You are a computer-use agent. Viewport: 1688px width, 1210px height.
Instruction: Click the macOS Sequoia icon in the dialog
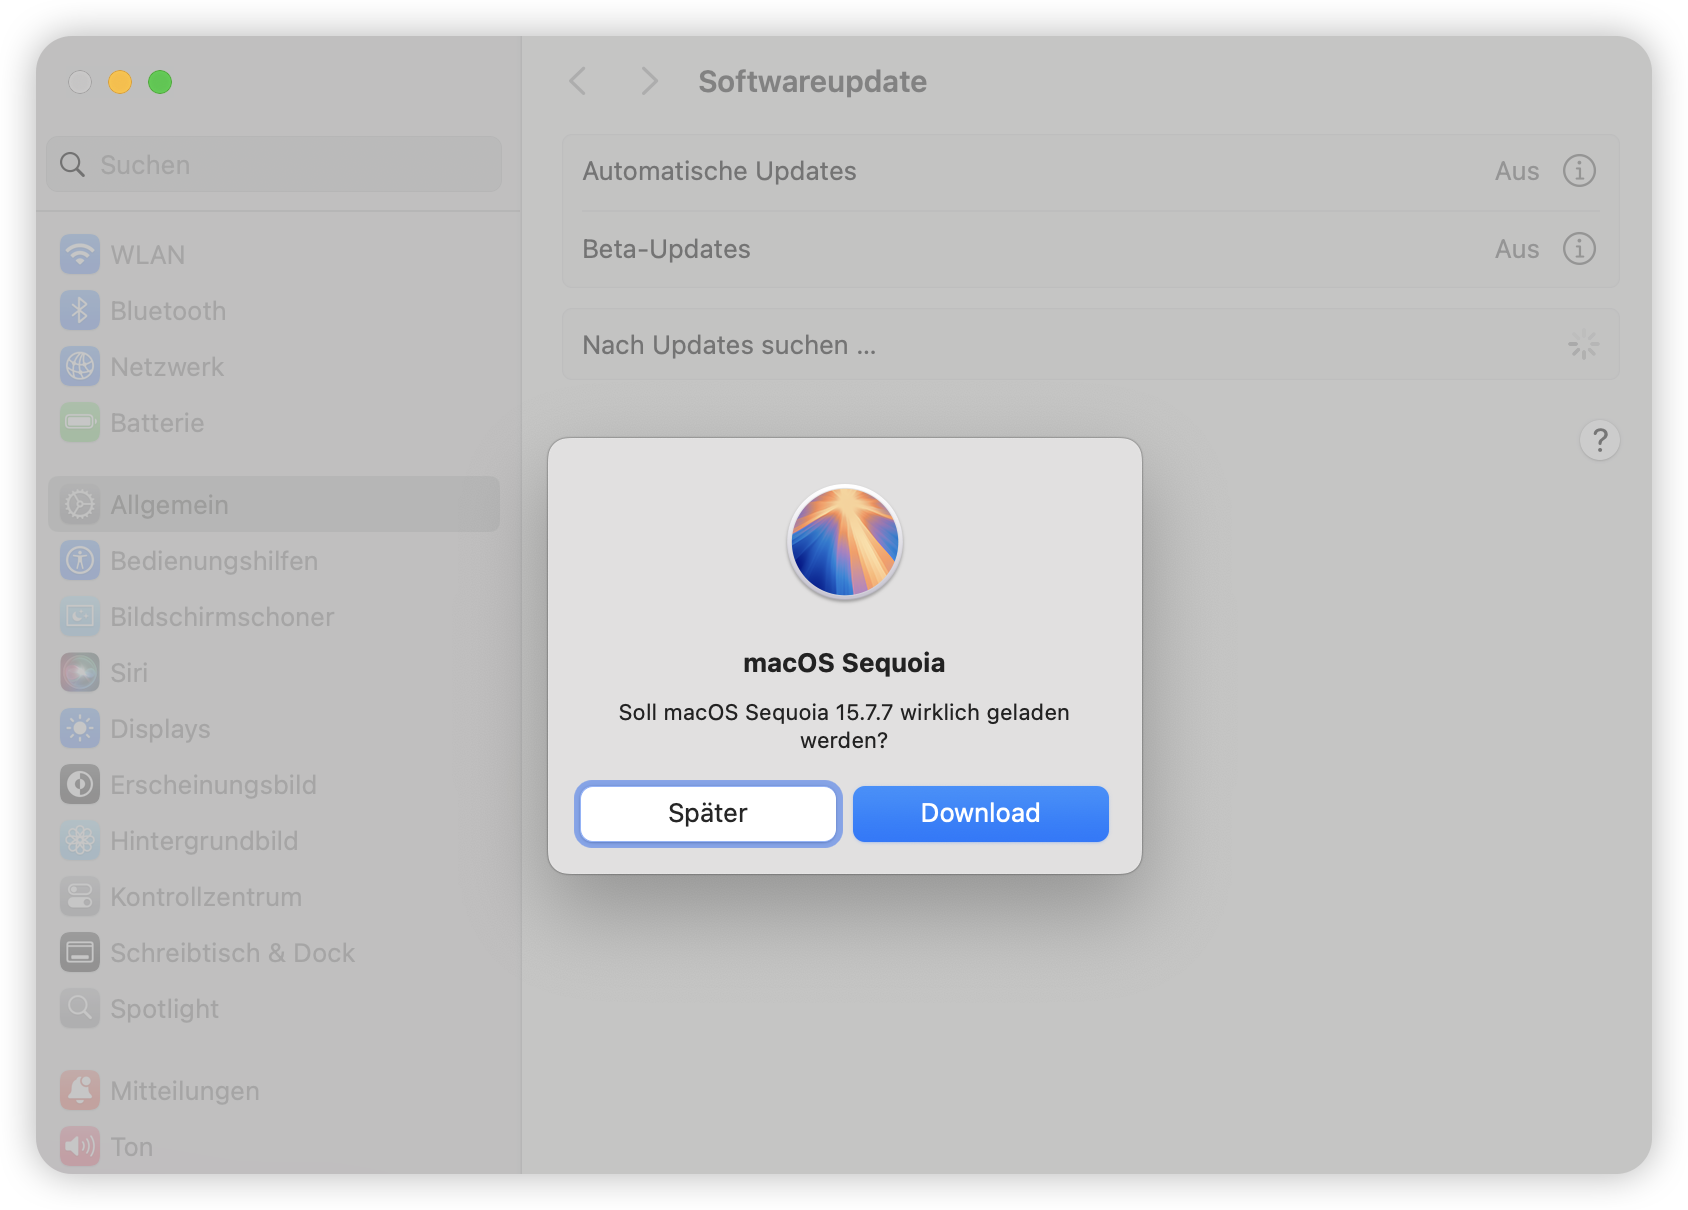click(845, 541)
